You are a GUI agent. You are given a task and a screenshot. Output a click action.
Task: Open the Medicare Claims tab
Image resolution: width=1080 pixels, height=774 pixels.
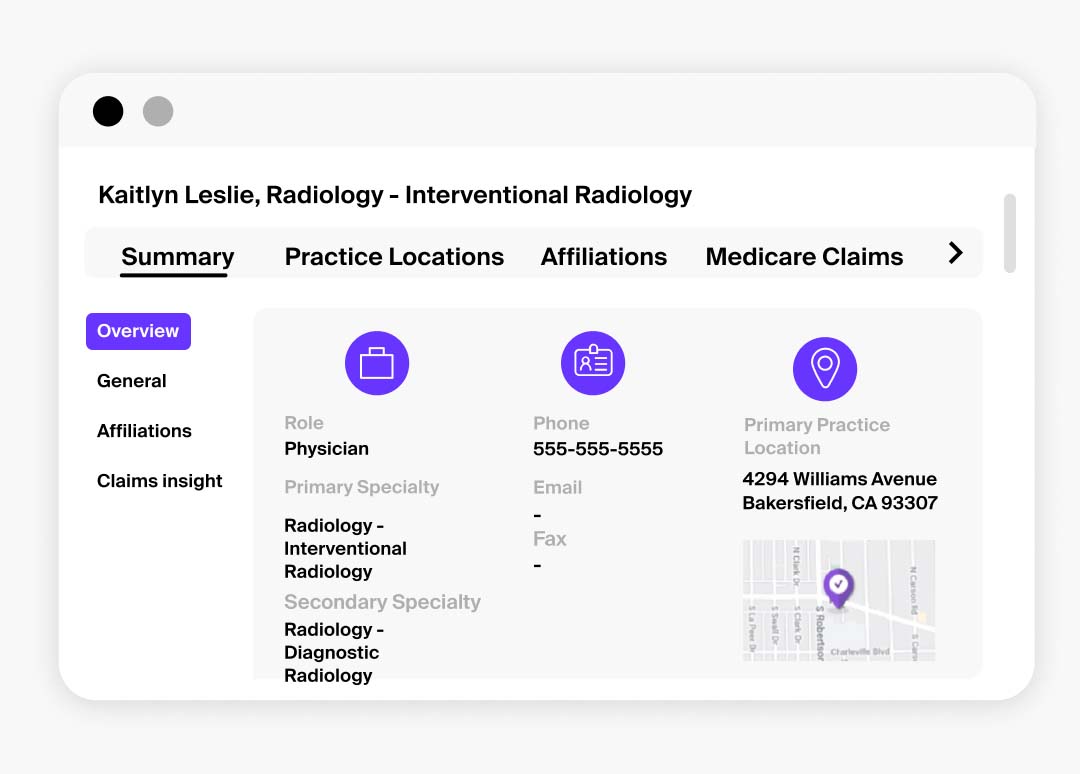[804, 257]
